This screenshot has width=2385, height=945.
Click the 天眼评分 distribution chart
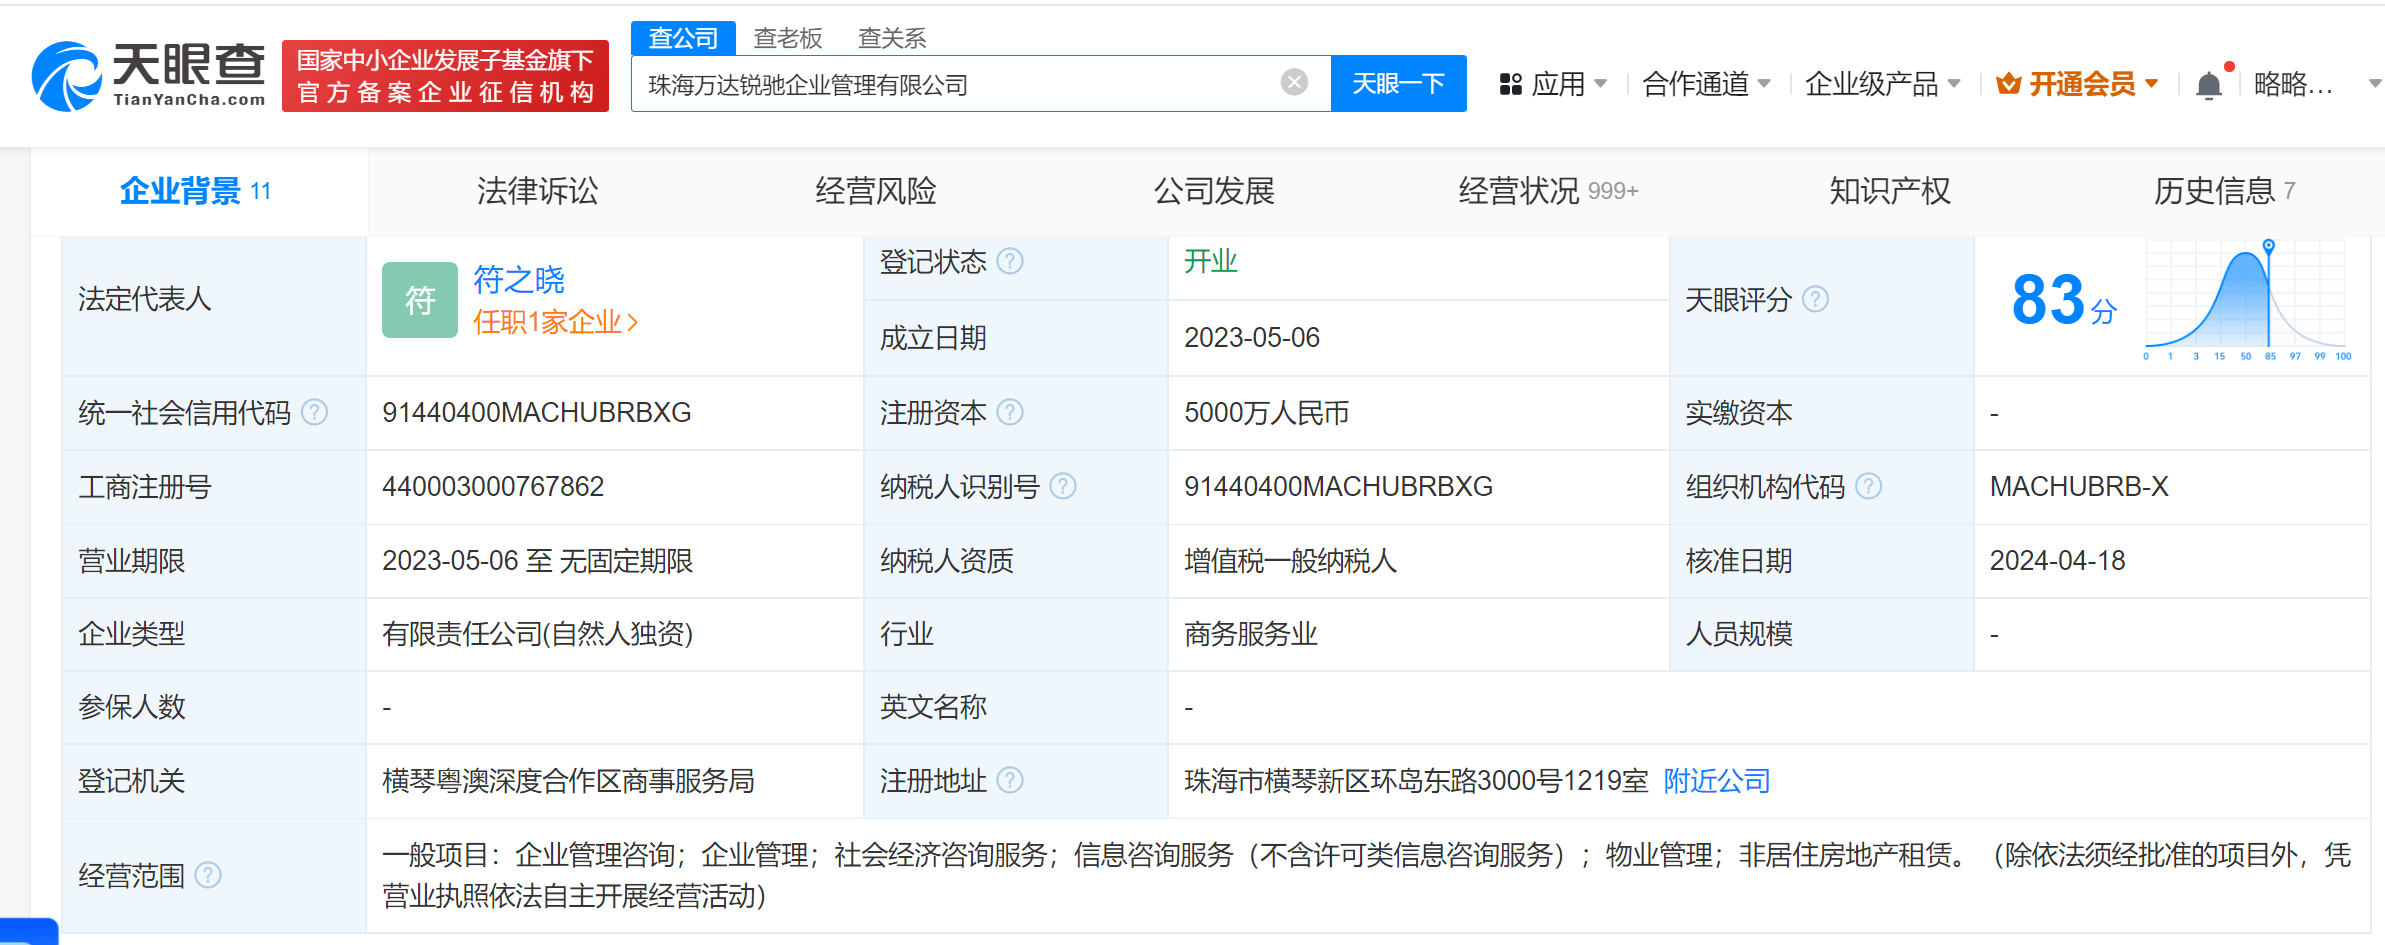[2246, 300]
